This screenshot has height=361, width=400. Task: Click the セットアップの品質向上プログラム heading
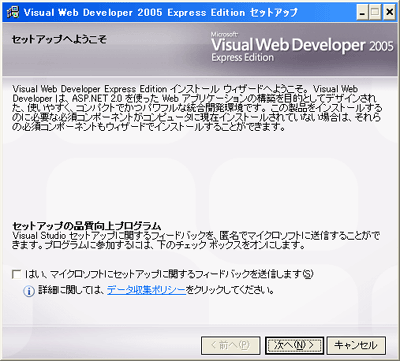coord(87,226)
